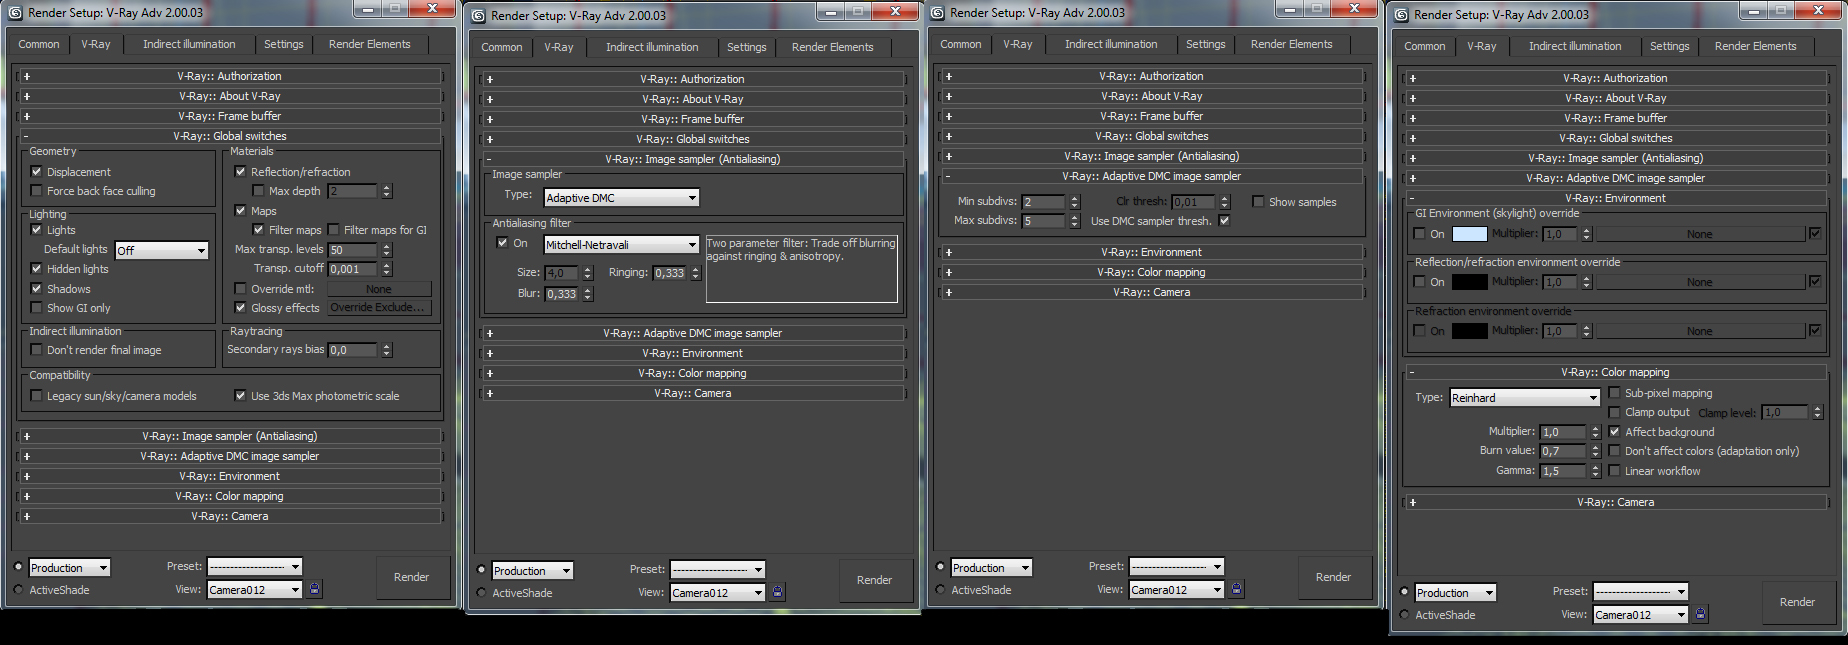
Task: Enable Legacy sun/sky/camera models checkbox
Action: pos(37,396)
